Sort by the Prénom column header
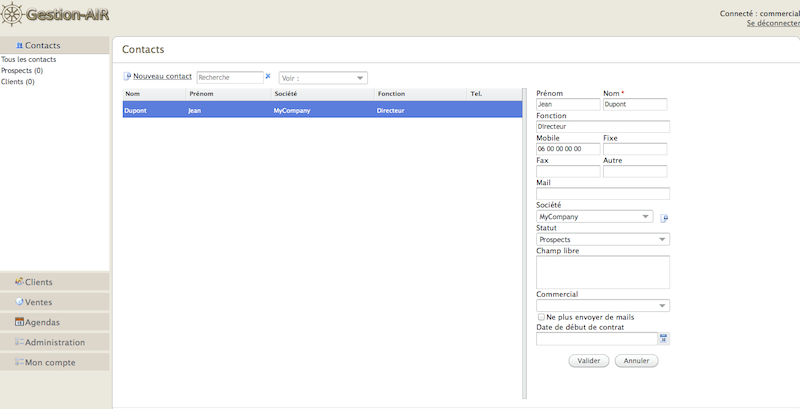Image resolution: width=800 pixels, height=409 pixels. [228, 94]
